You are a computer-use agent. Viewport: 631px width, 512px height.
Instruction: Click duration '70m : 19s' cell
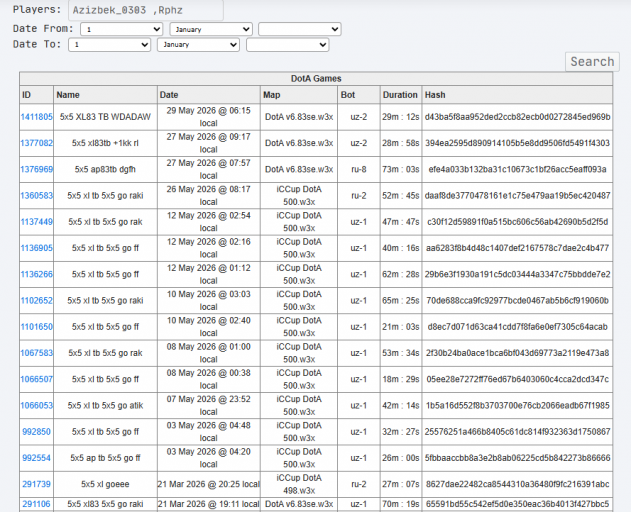click(x=400, y=504)
